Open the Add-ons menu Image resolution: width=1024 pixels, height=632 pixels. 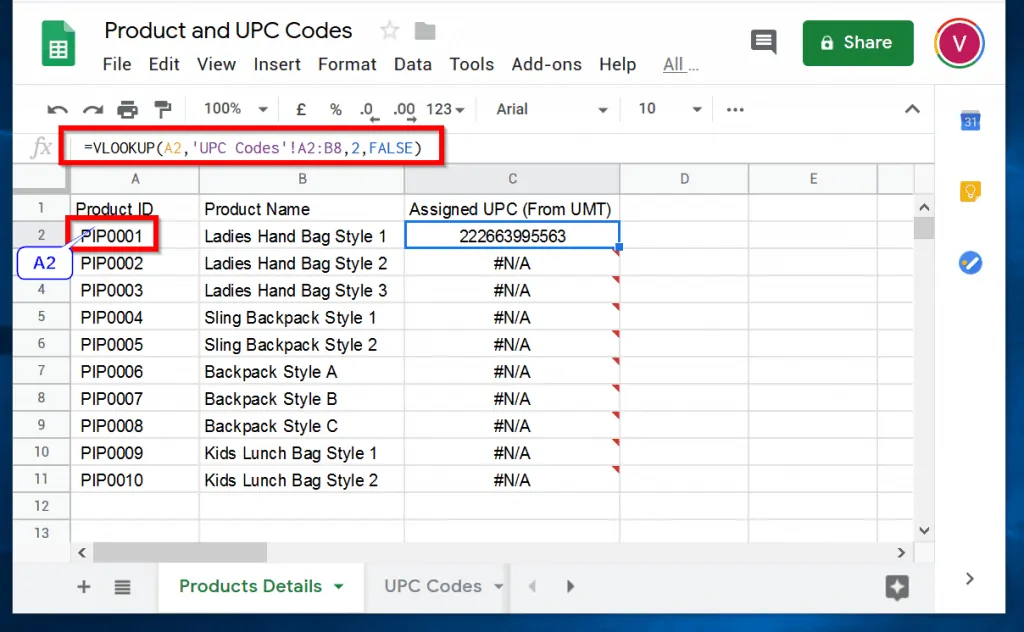[x=547, y=64]
